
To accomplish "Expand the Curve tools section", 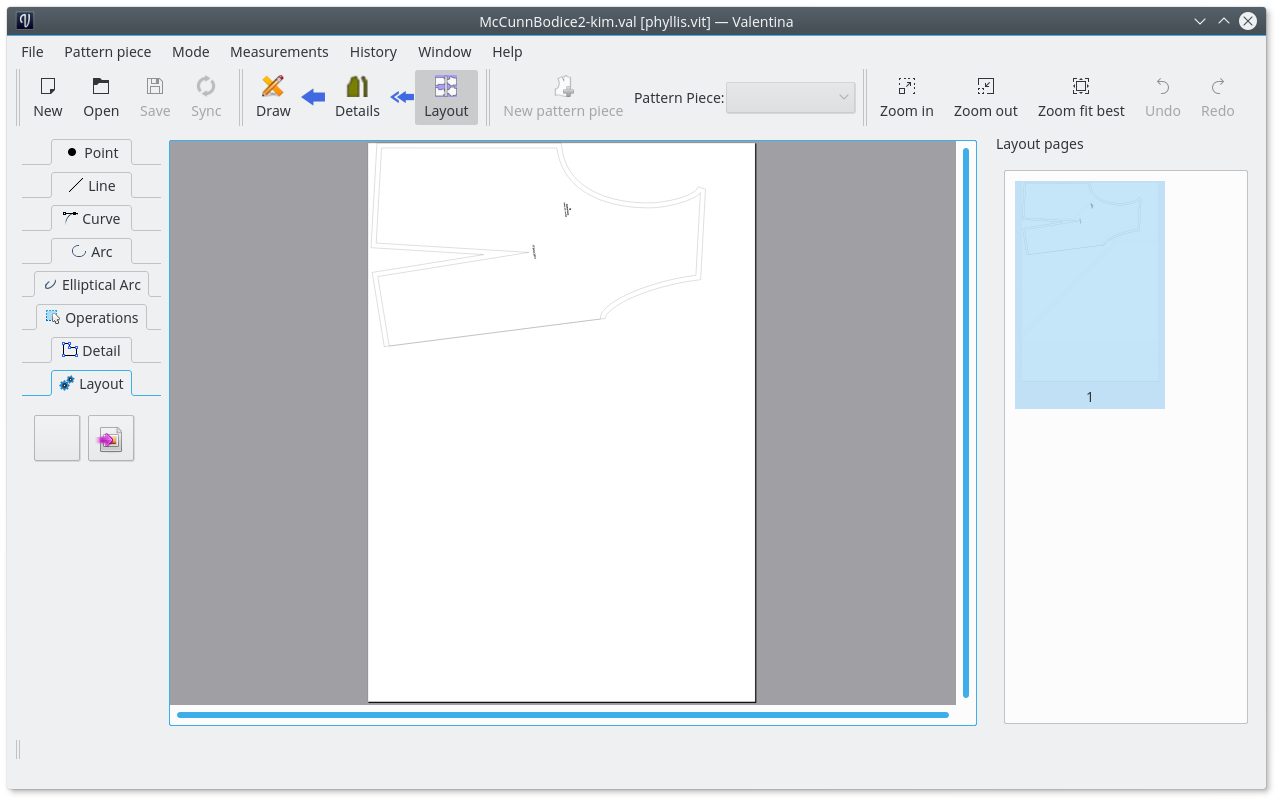I will point(91,219).
